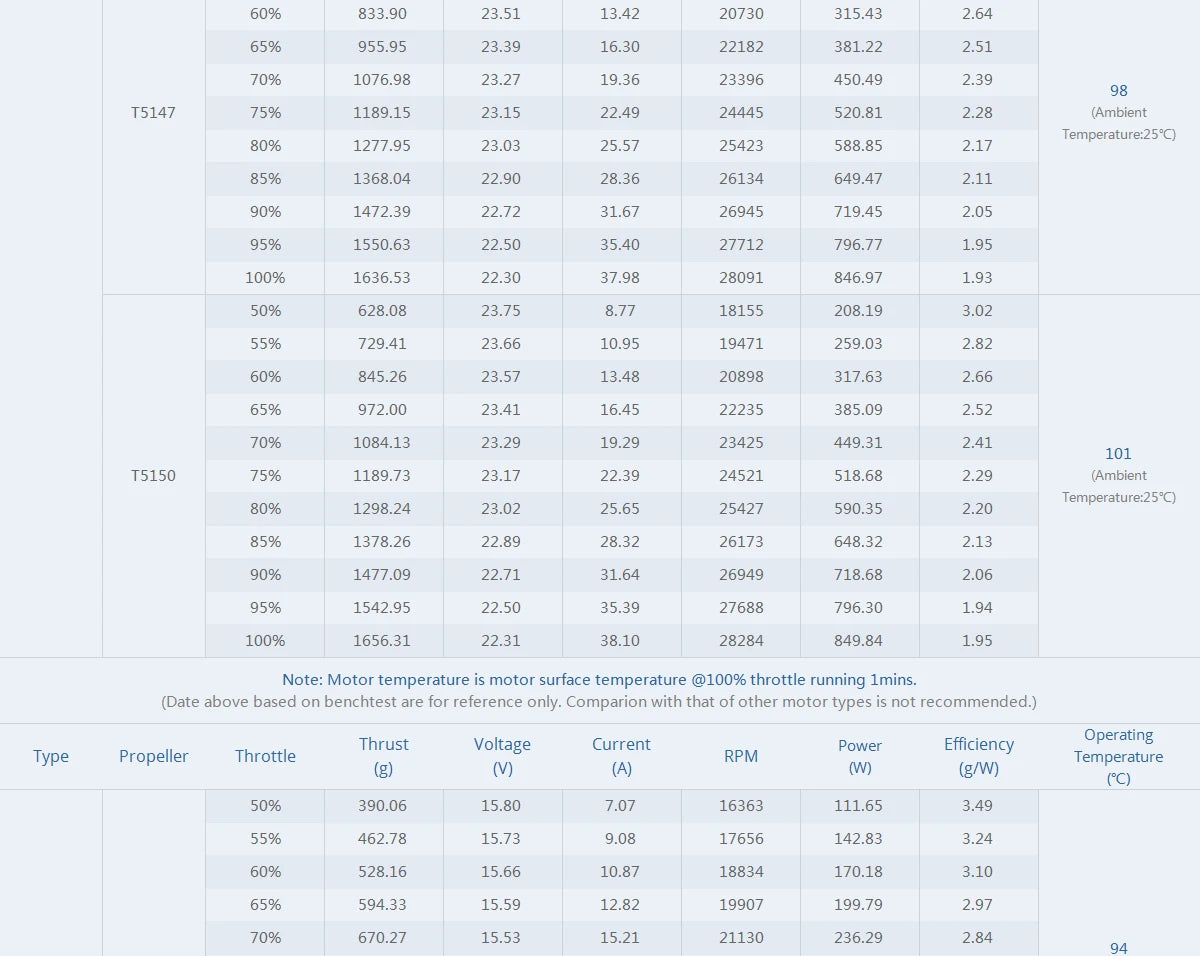Click the Power (W) column header
Viewport: 1200px width, 956px height.
[x=860, y=756]
